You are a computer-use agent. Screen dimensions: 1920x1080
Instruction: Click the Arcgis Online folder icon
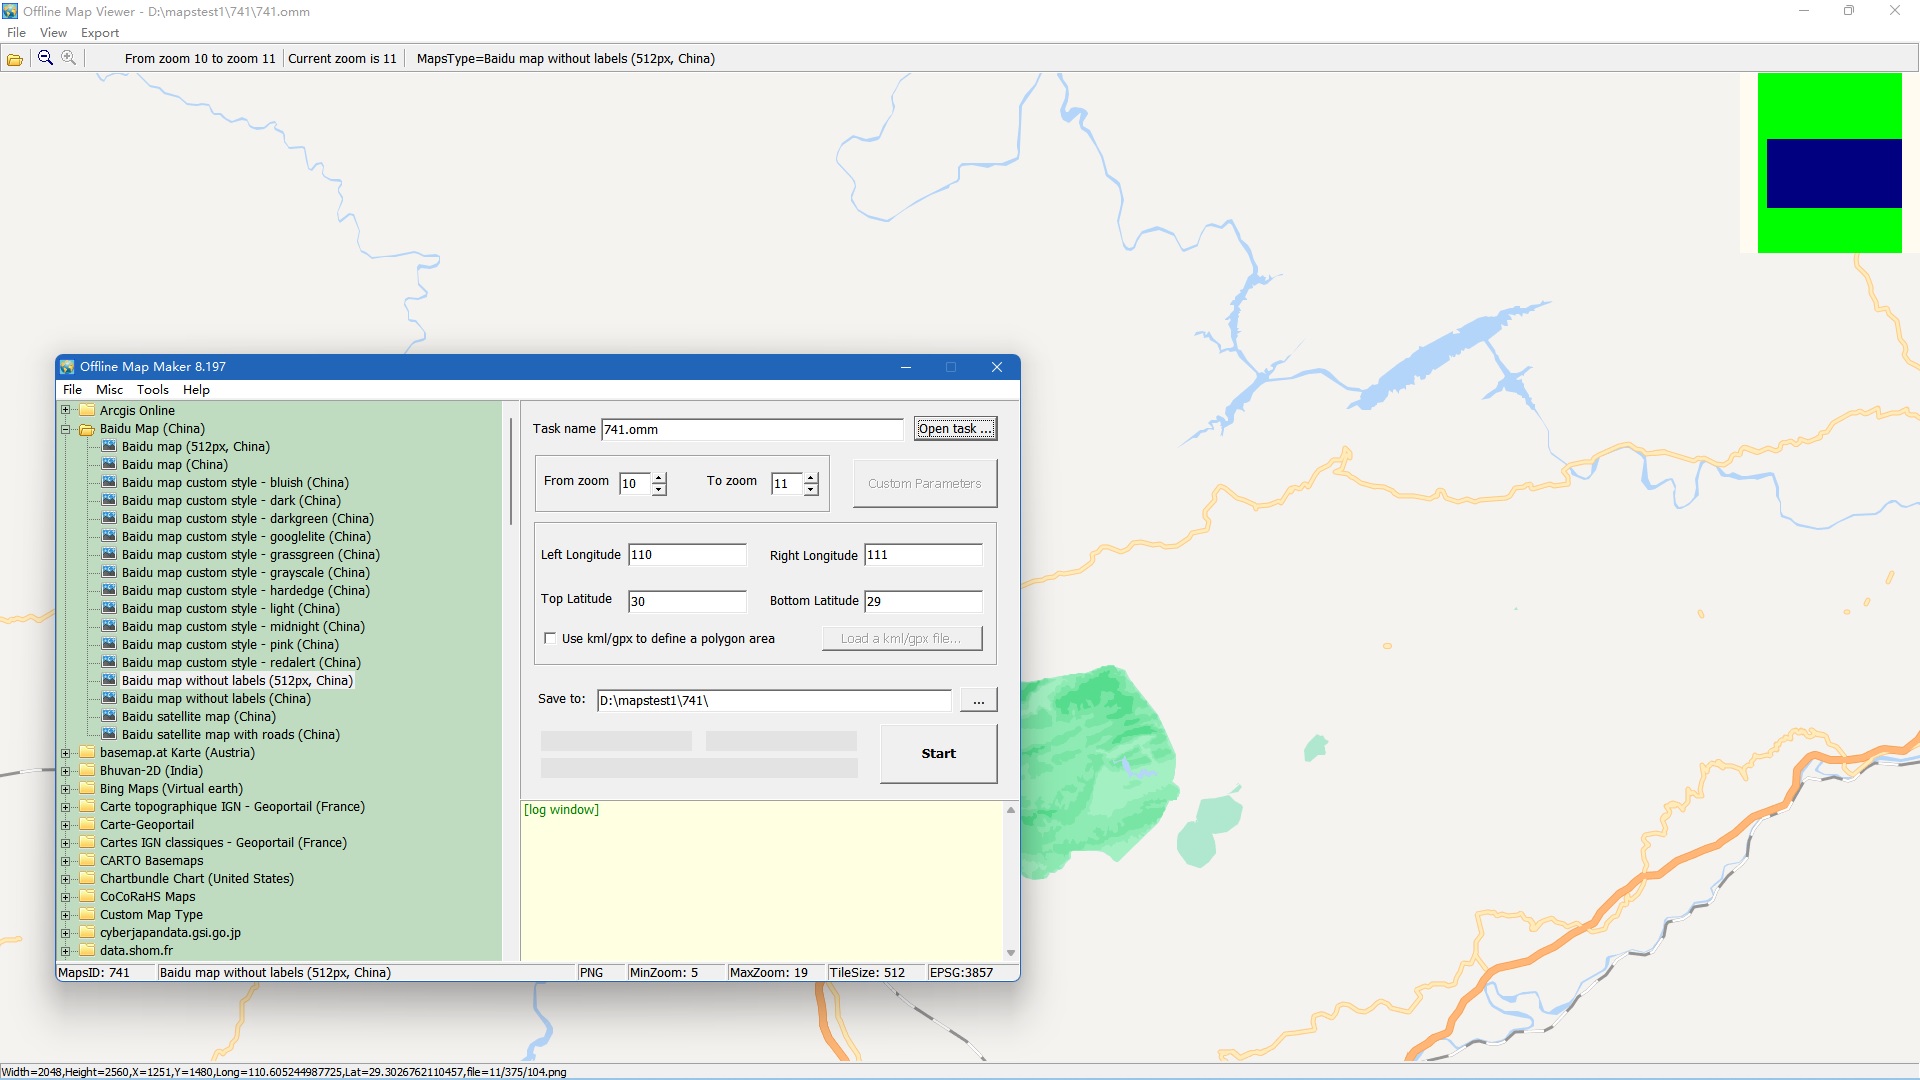click(x=87, y=410)
